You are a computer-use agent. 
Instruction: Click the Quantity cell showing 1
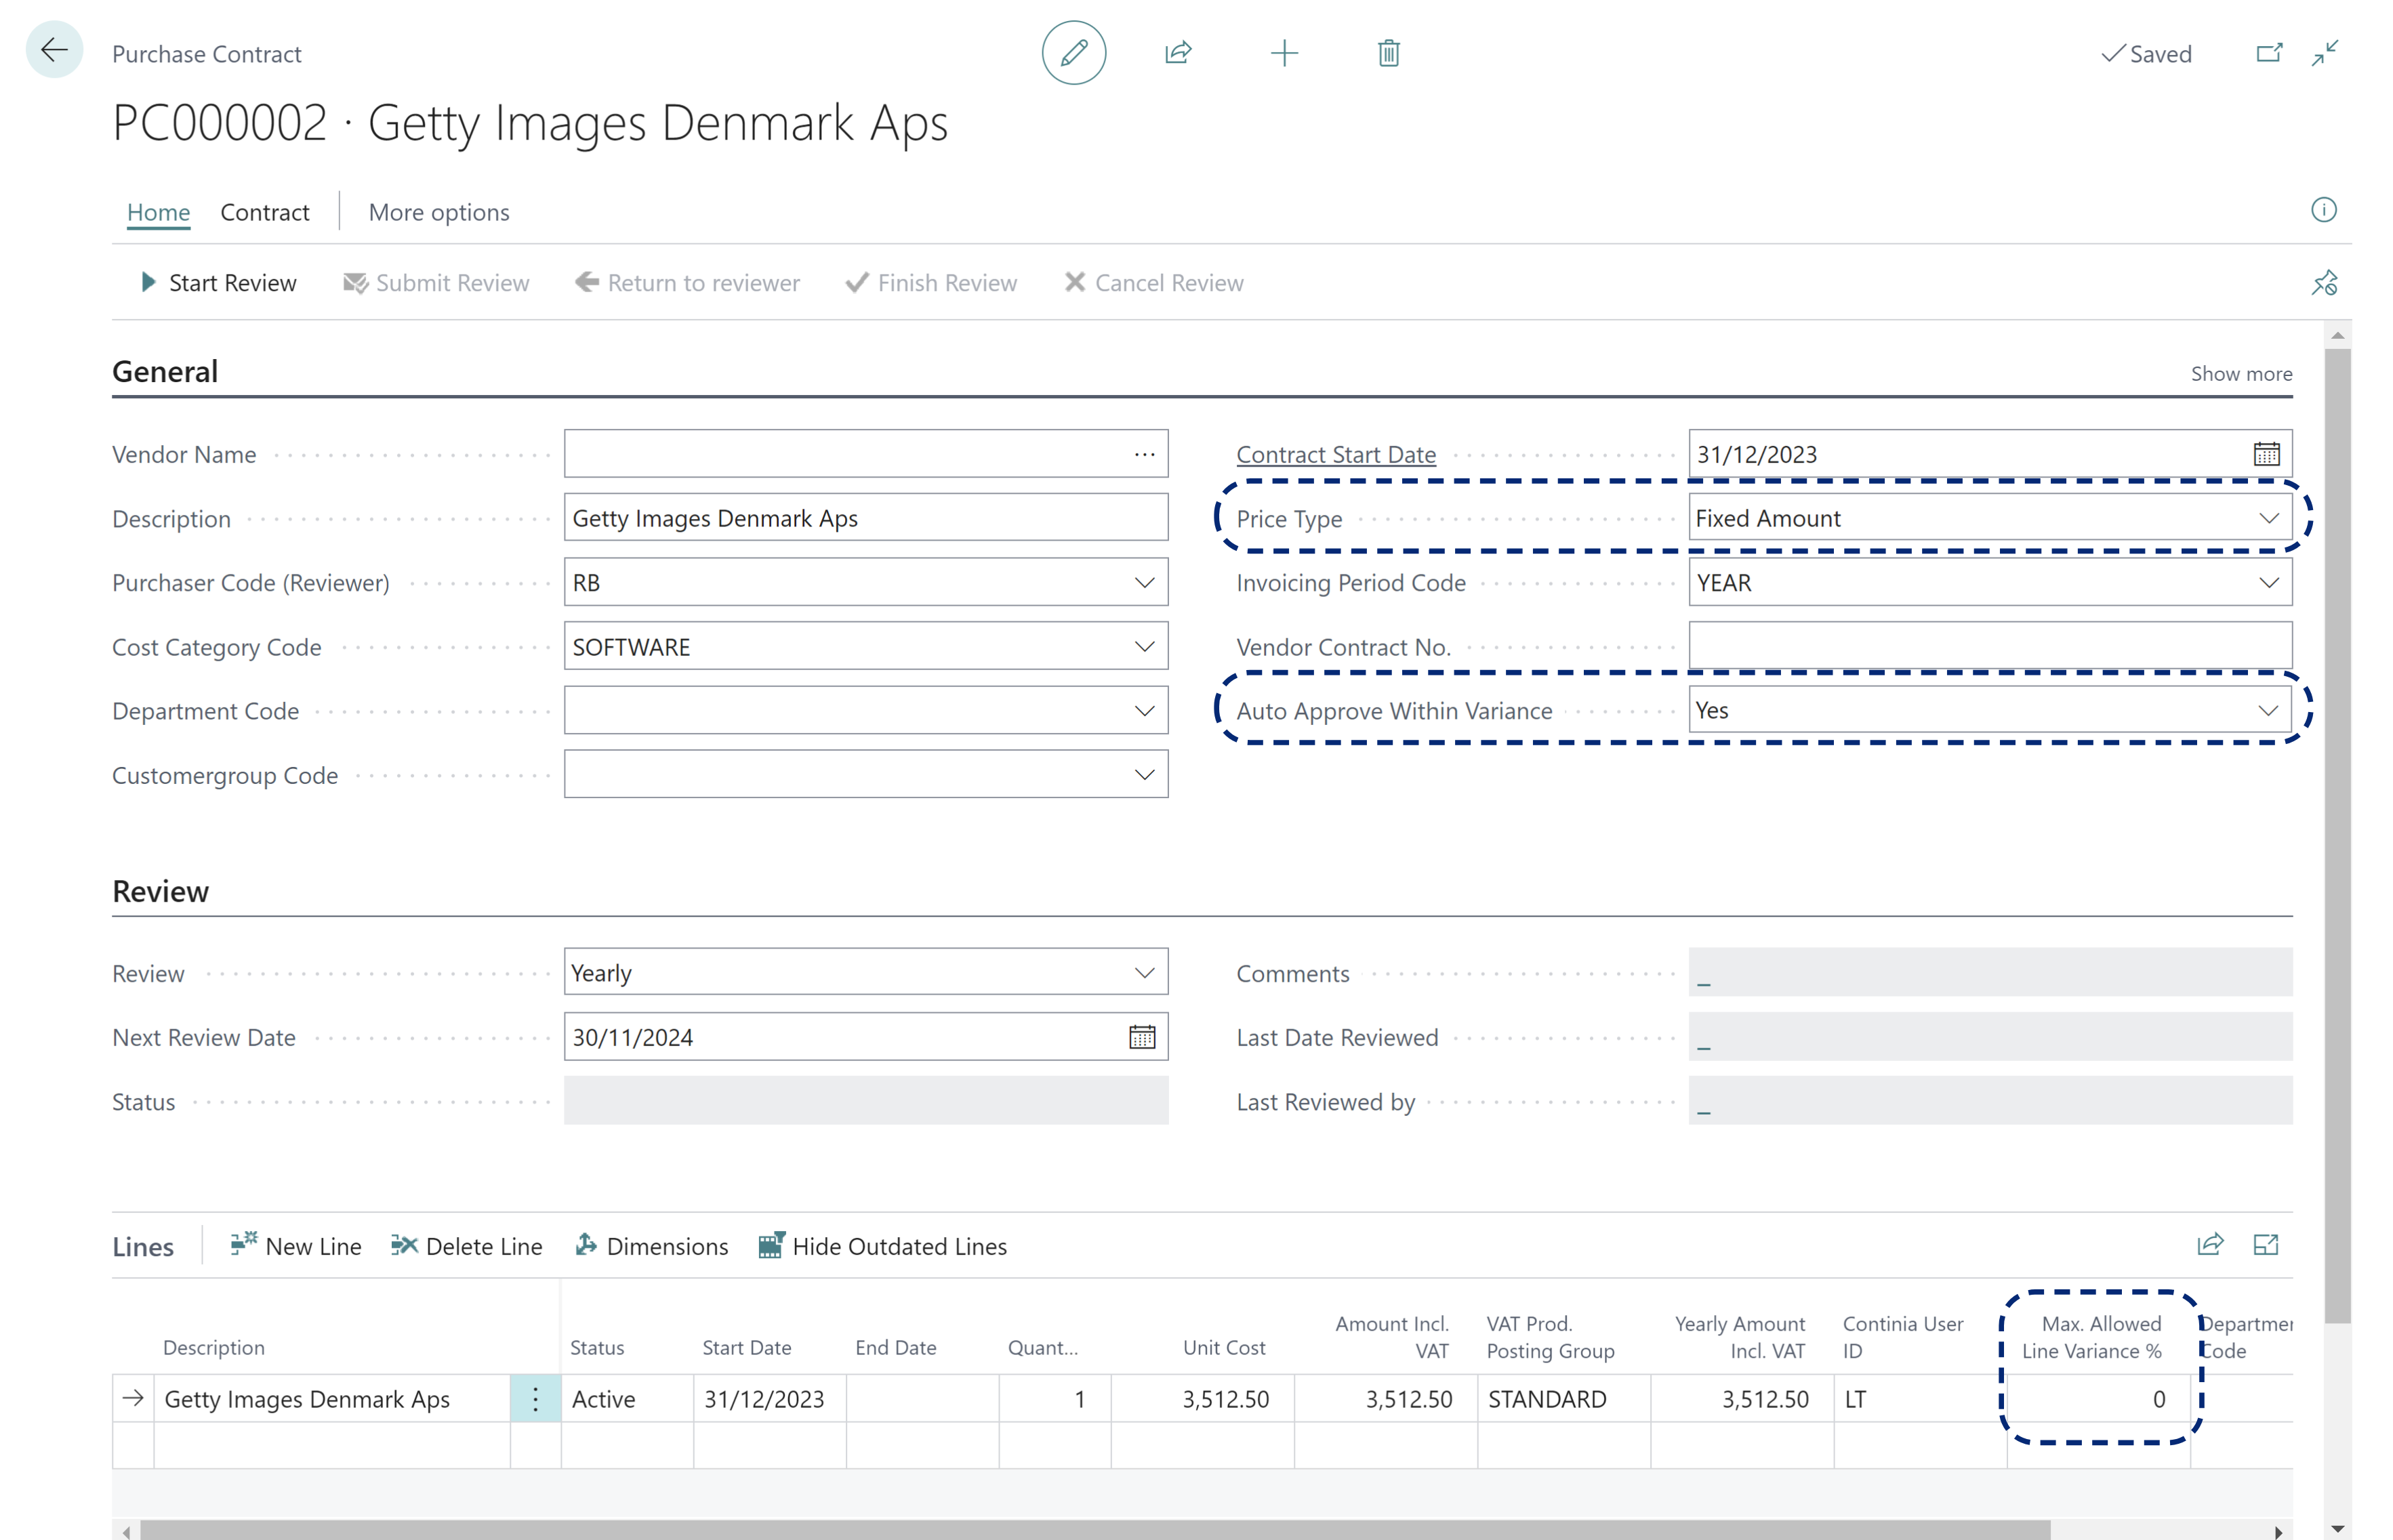point(1055,1399)
